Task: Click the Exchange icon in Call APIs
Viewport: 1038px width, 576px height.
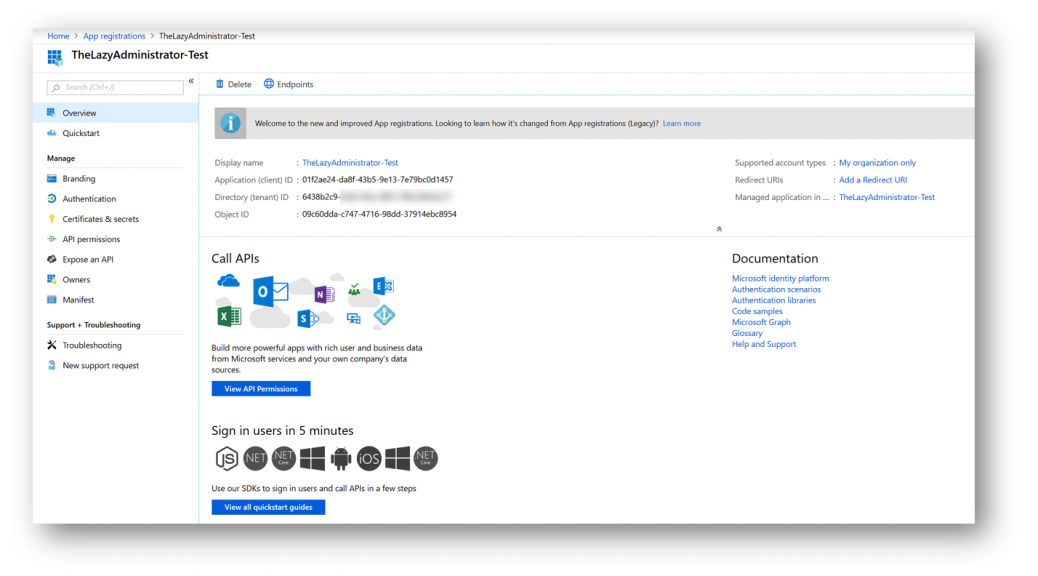Action: [x=383, y=286]
